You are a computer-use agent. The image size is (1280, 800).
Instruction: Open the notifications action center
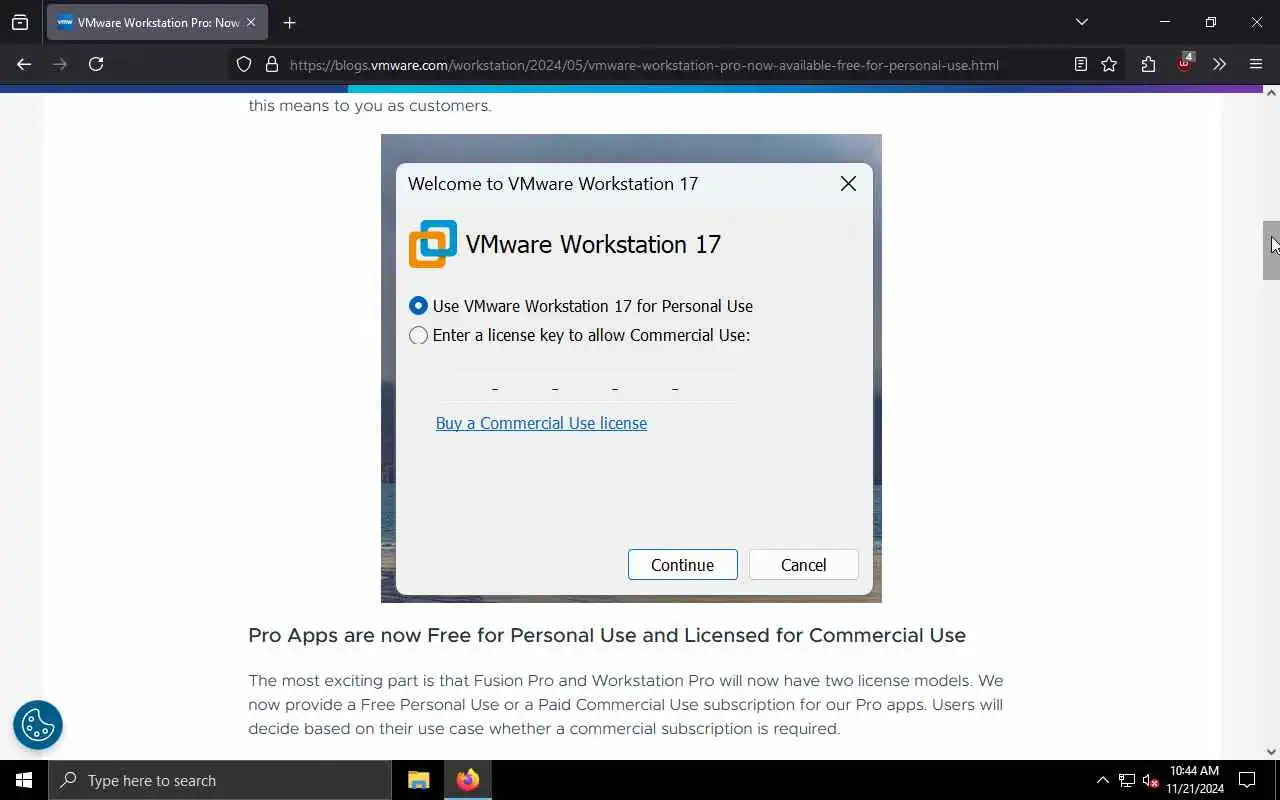(x=1247, y=780)
